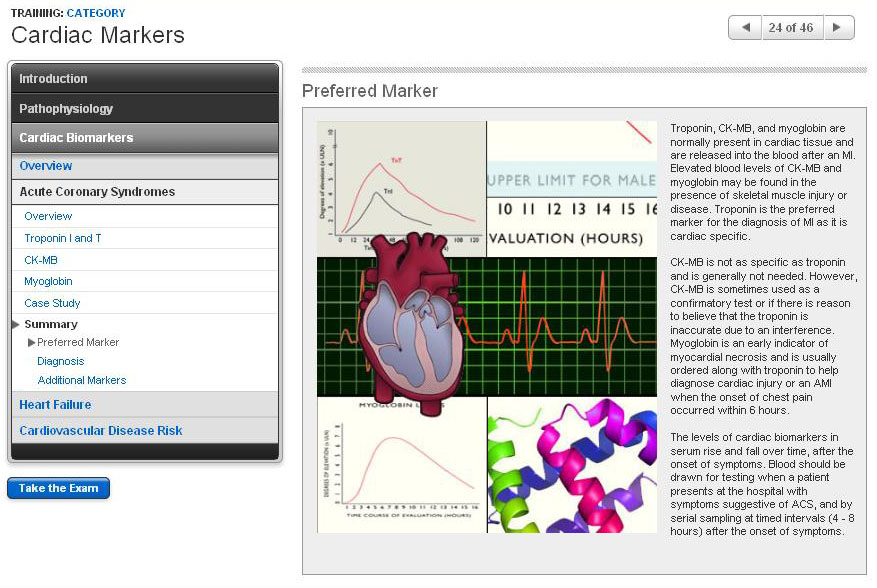Click the Preferred Marker arrow indicator

tap(31, 343)
